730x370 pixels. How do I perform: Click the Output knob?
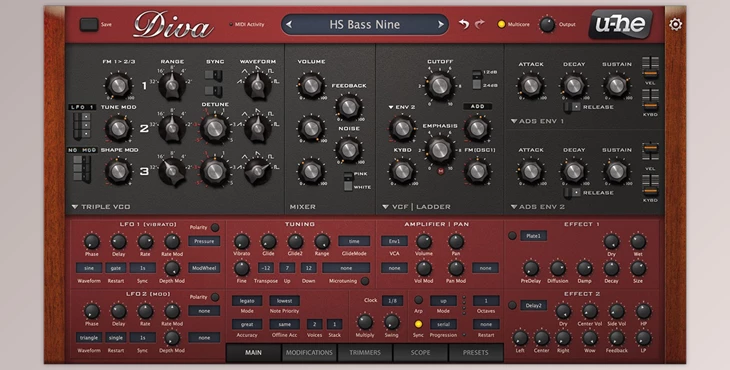[x=547, y=25]
